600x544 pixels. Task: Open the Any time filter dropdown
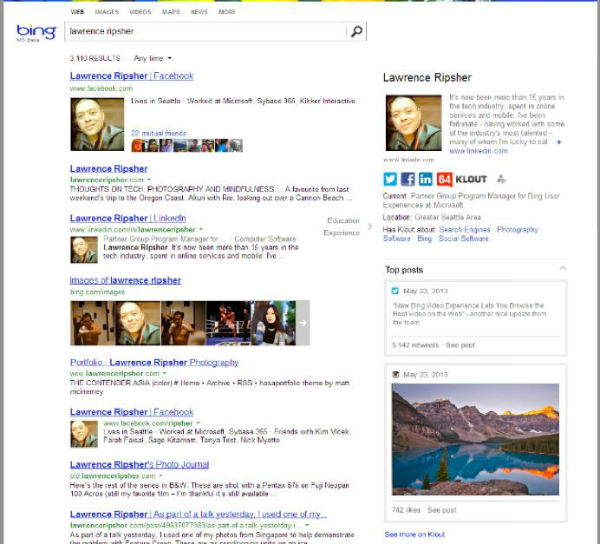[153, 58]
